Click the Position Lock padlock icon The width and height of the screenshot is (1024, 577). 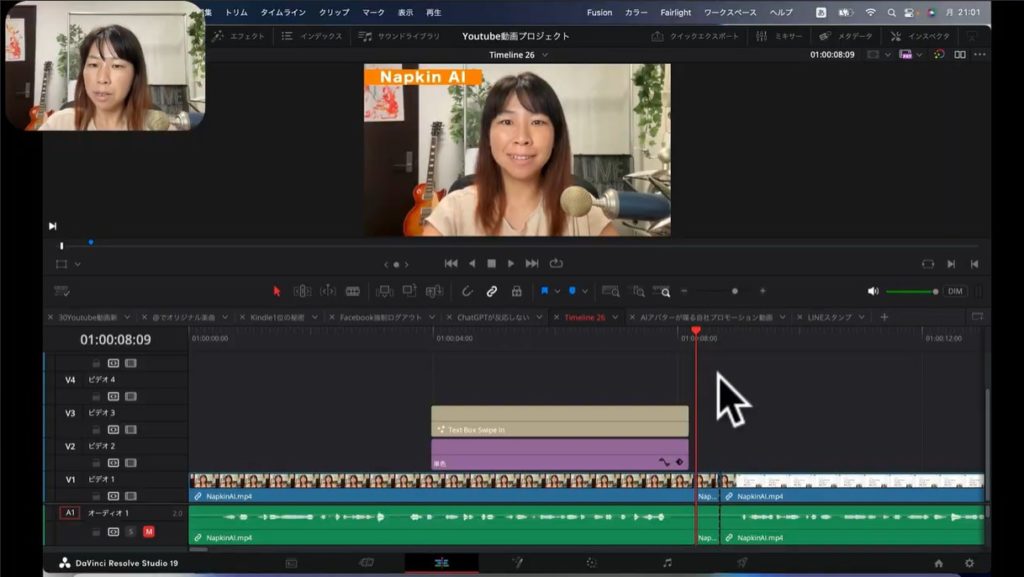[516, 291]
